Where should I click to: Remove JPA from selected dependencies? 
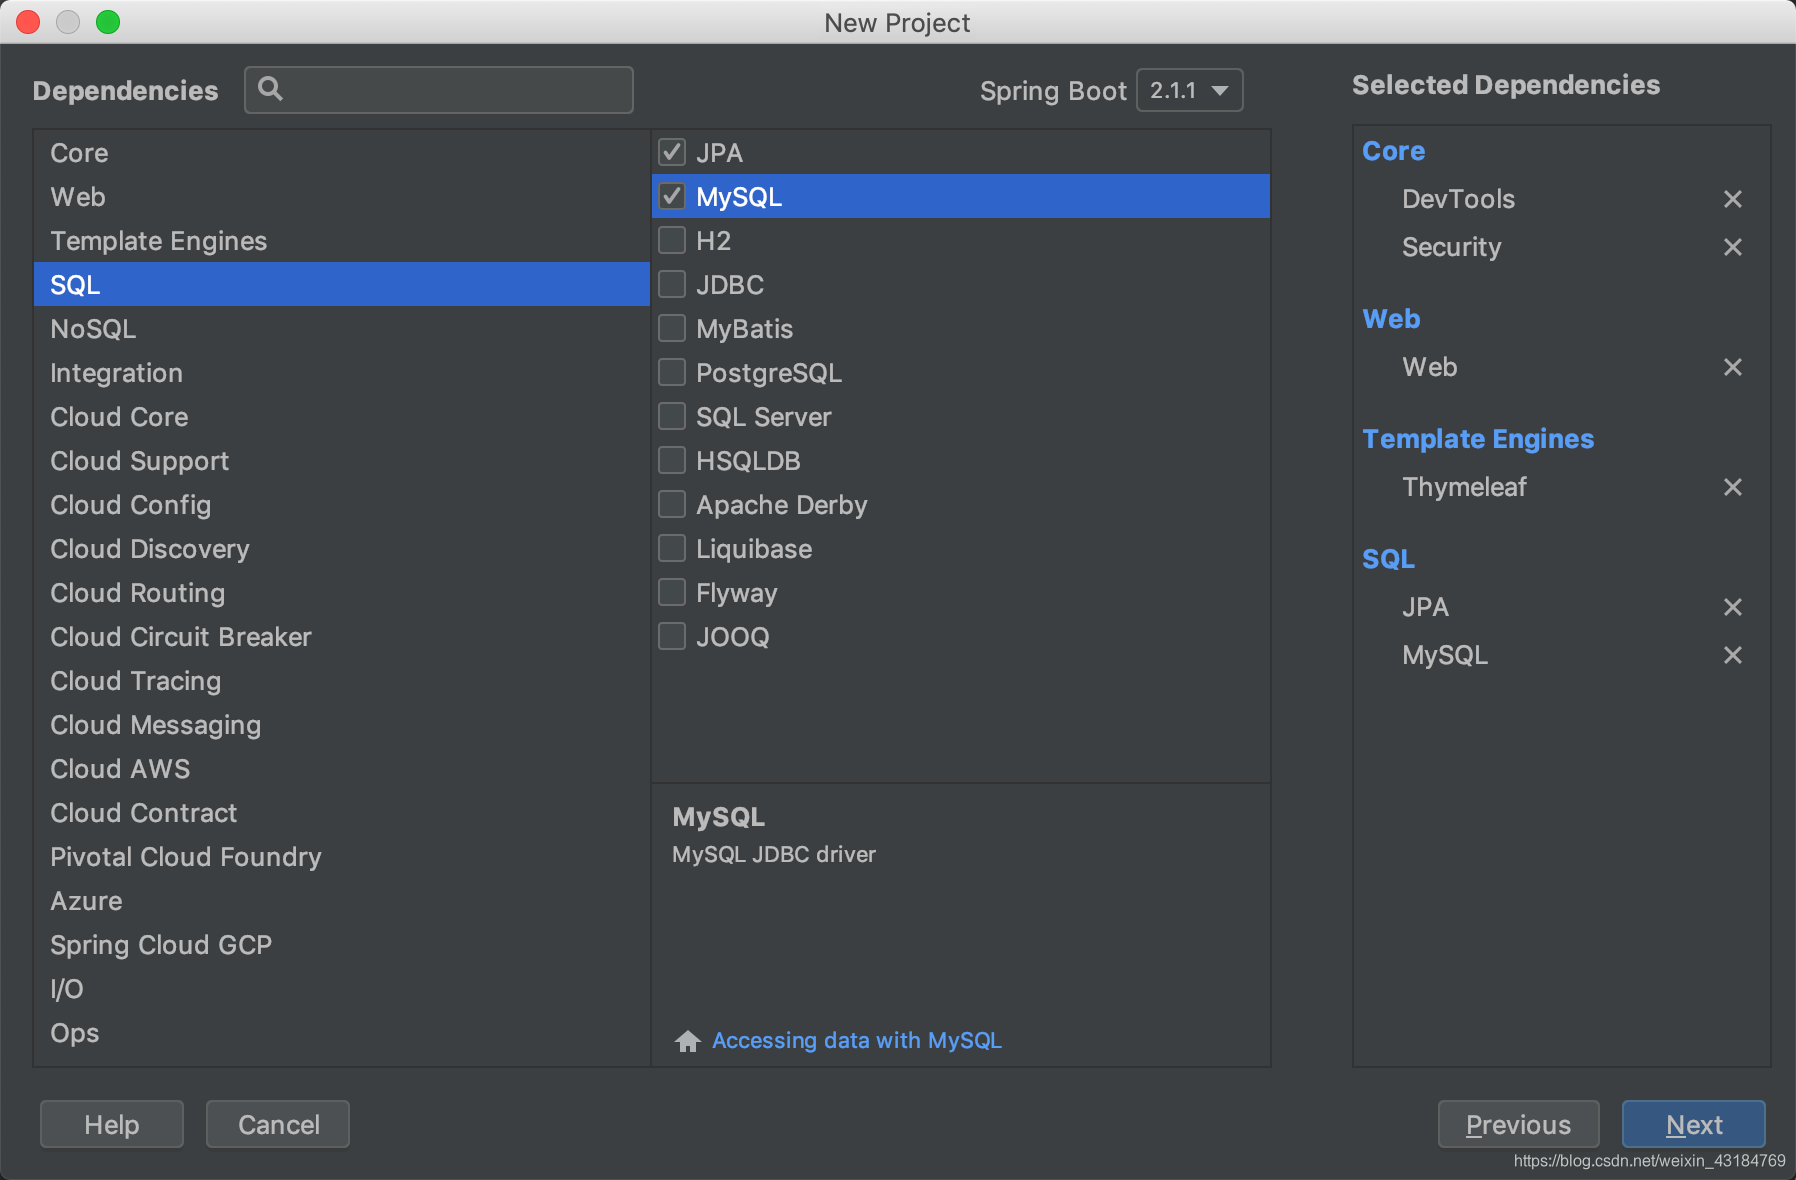tap(1733, 607)
